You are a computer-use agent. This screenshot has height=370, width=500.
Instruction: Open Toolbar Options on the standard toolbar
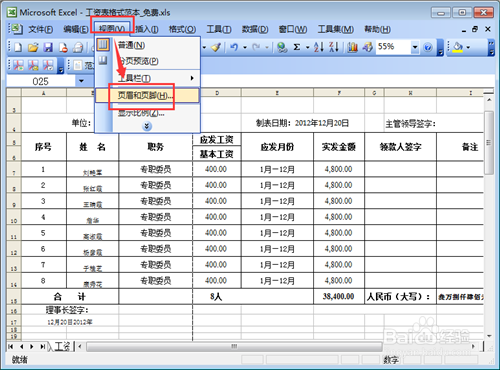[440, 48]
